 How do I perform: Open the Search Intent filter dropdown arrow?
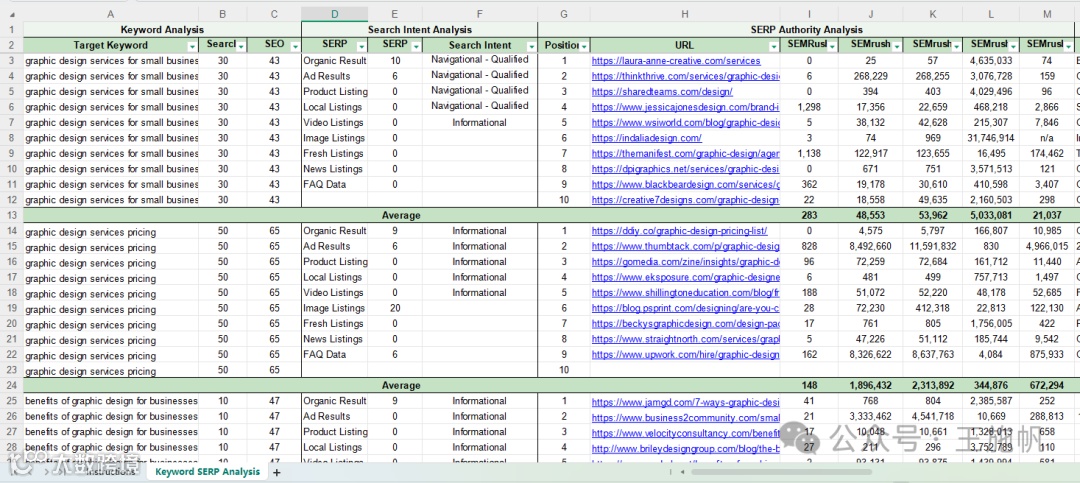click(x=530, y=46)
